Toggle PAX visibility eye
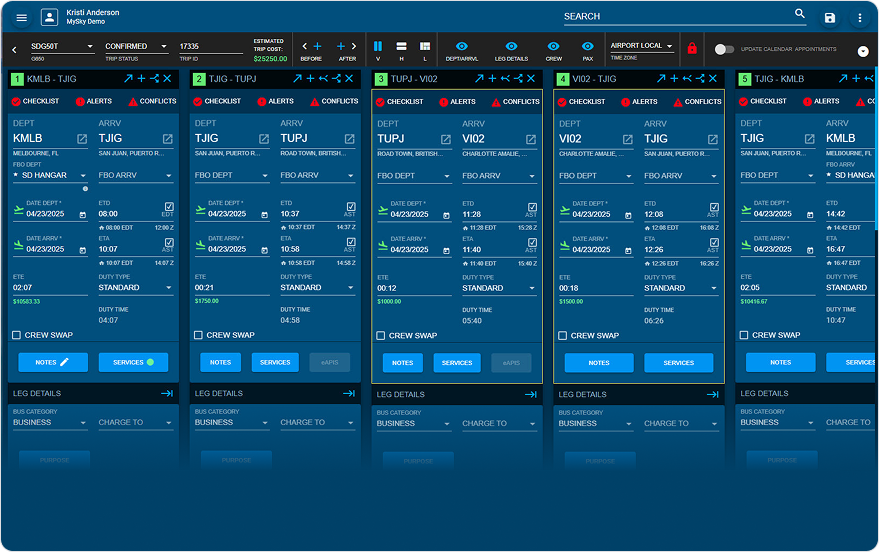Image resolution: width=879 pixels, height=552 pixels. 587,47
